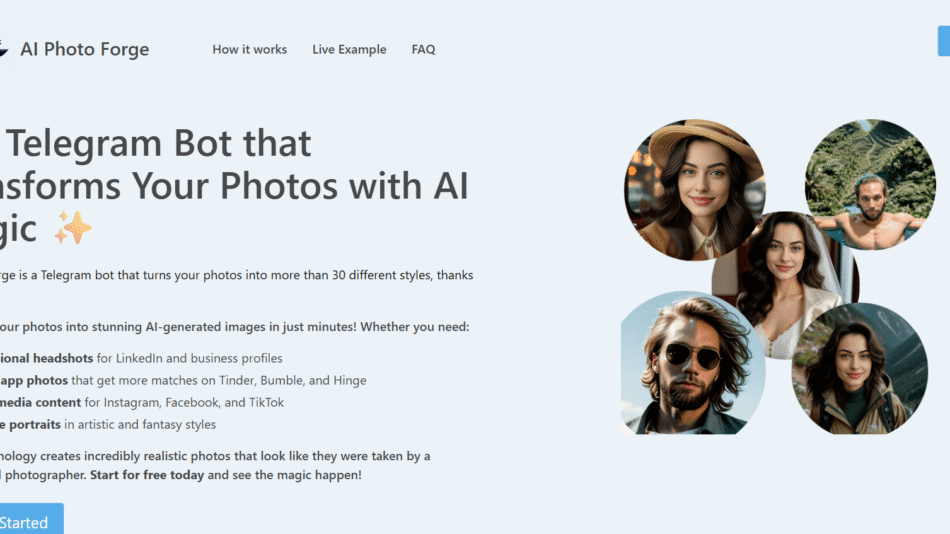950x534 pixels.
Task: Click the woman in hiking jacket photo
Action: pos(860,369)
